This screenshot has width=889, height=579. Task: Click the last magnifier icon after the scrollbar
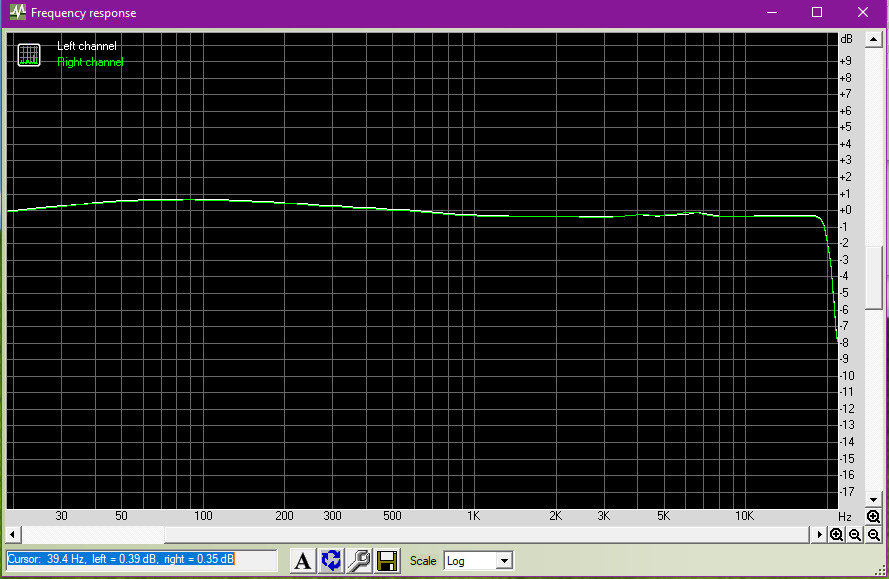pyautogui.click(x=874, y=535)
